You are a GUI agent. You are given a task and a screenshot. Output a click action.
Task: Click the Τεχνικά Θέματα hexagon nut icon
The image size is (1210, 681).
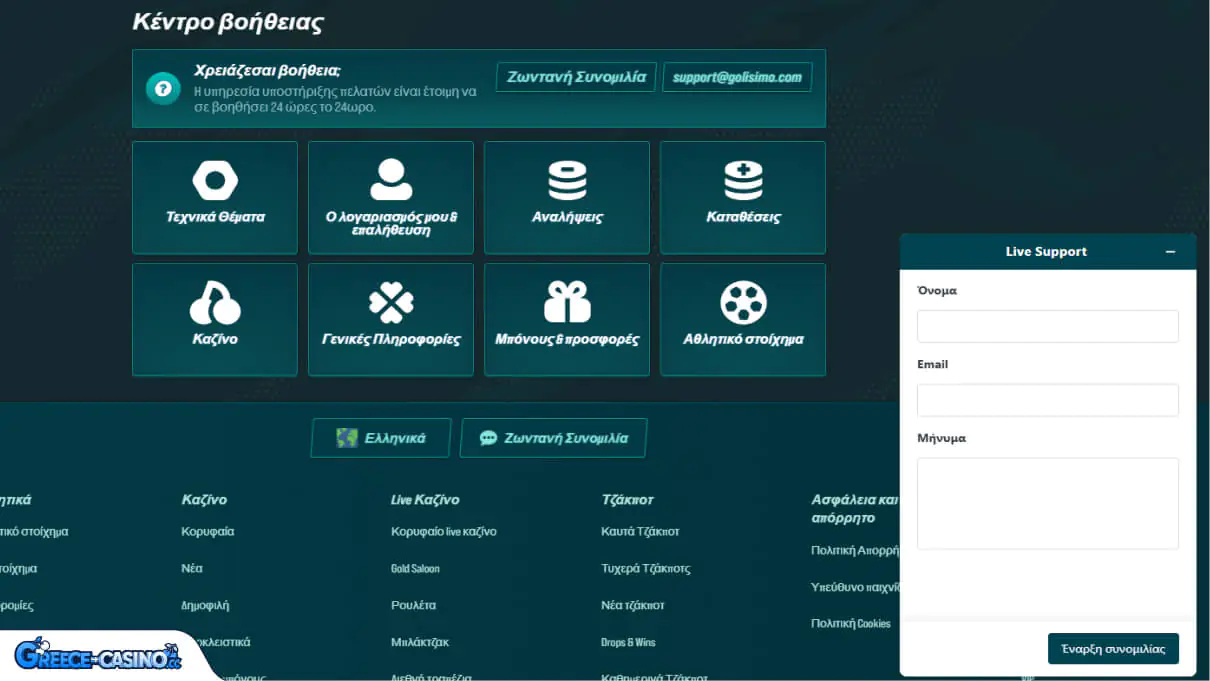click(x=215, y=181)
